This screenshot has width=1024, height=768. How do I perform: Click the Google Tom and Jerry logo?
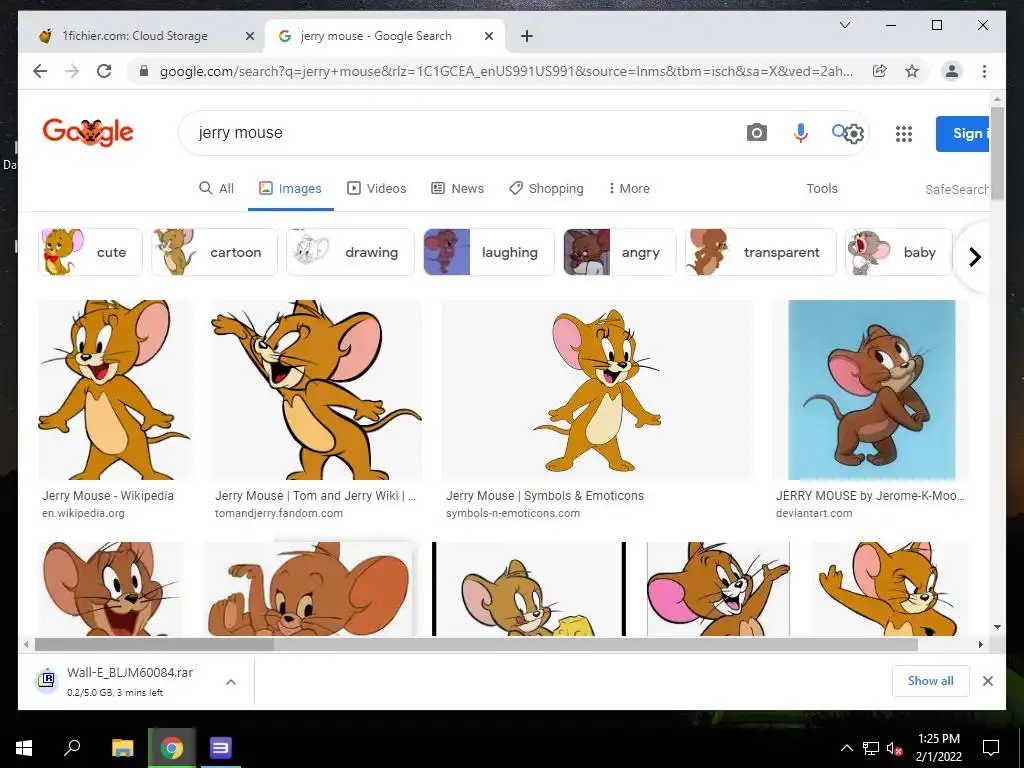[88, 133]
